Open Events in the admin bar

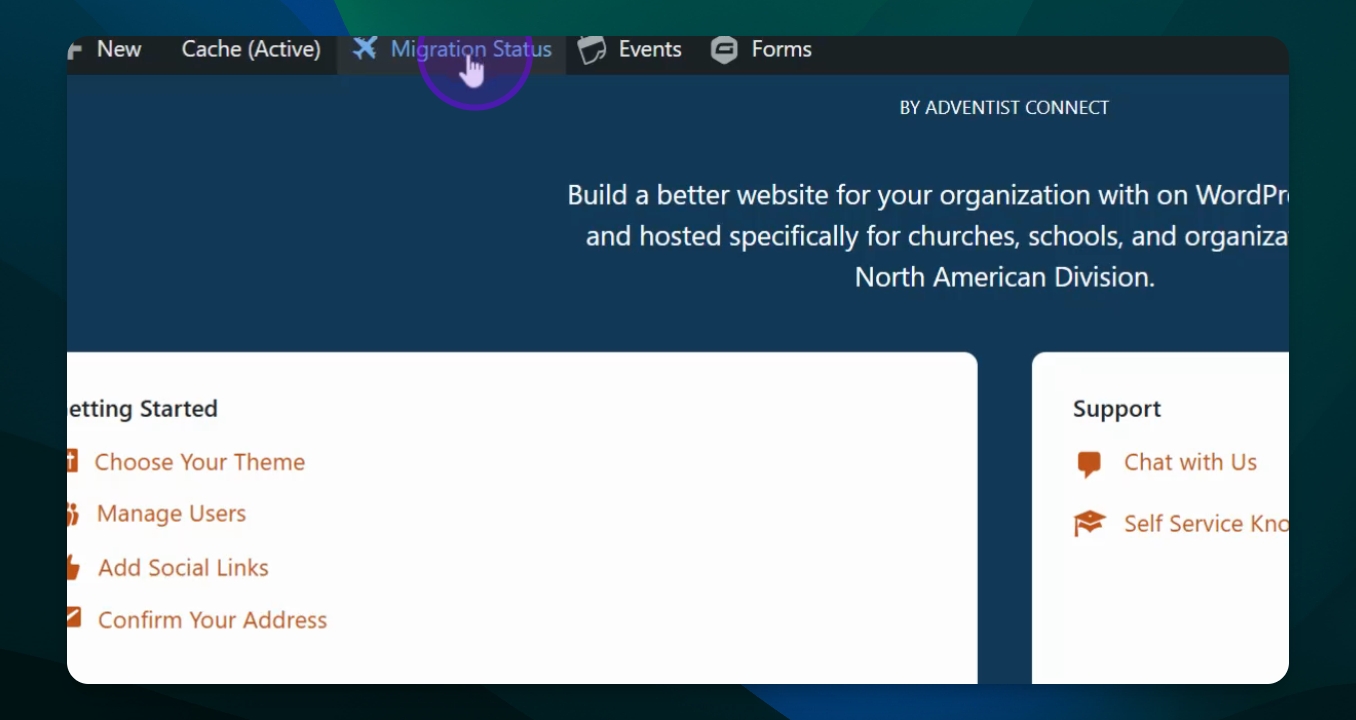(650, 49)
